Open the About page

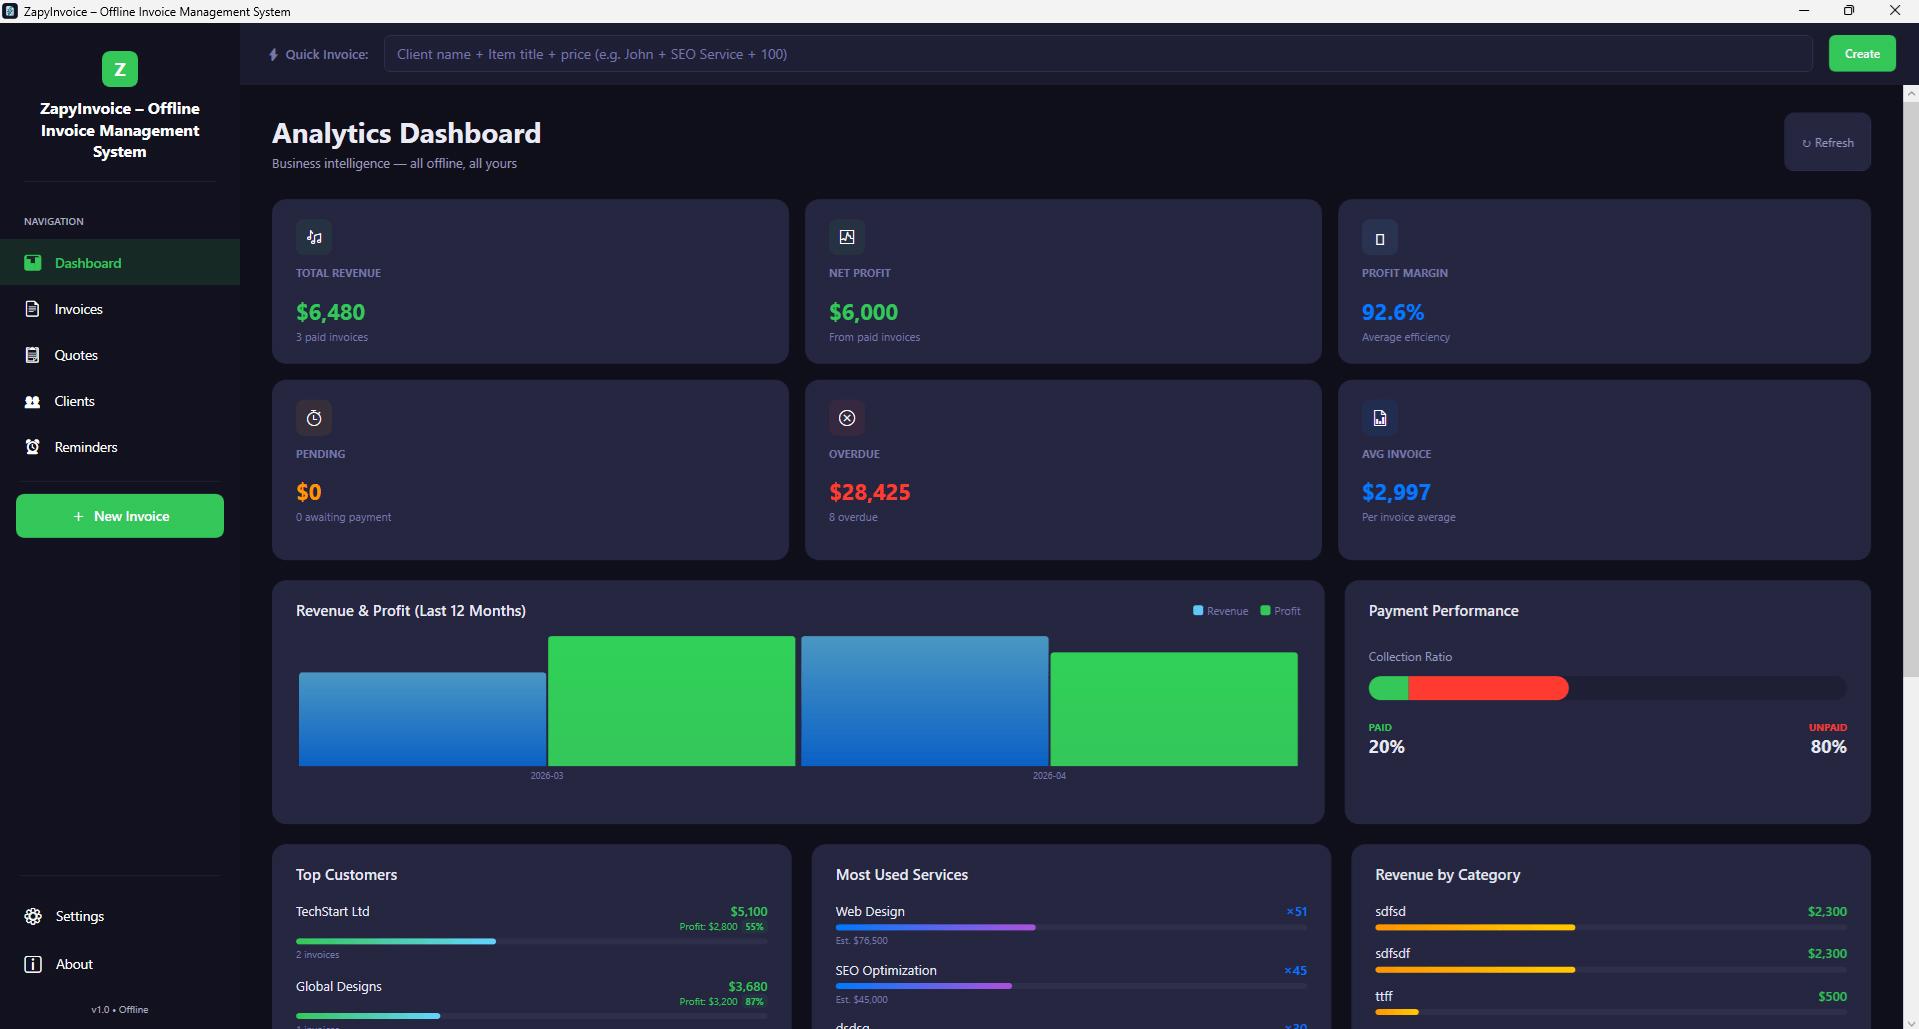(120, 964)
